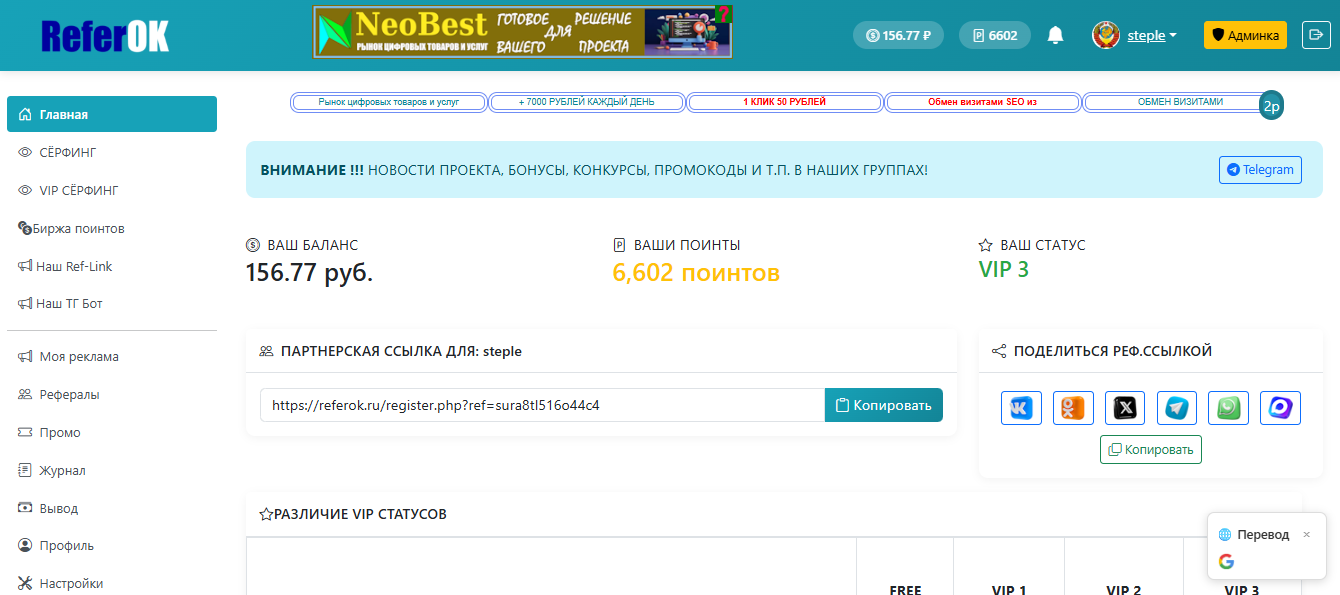
Task: Copy the partner link with Копировать
Action: click(x=884, y=405)
